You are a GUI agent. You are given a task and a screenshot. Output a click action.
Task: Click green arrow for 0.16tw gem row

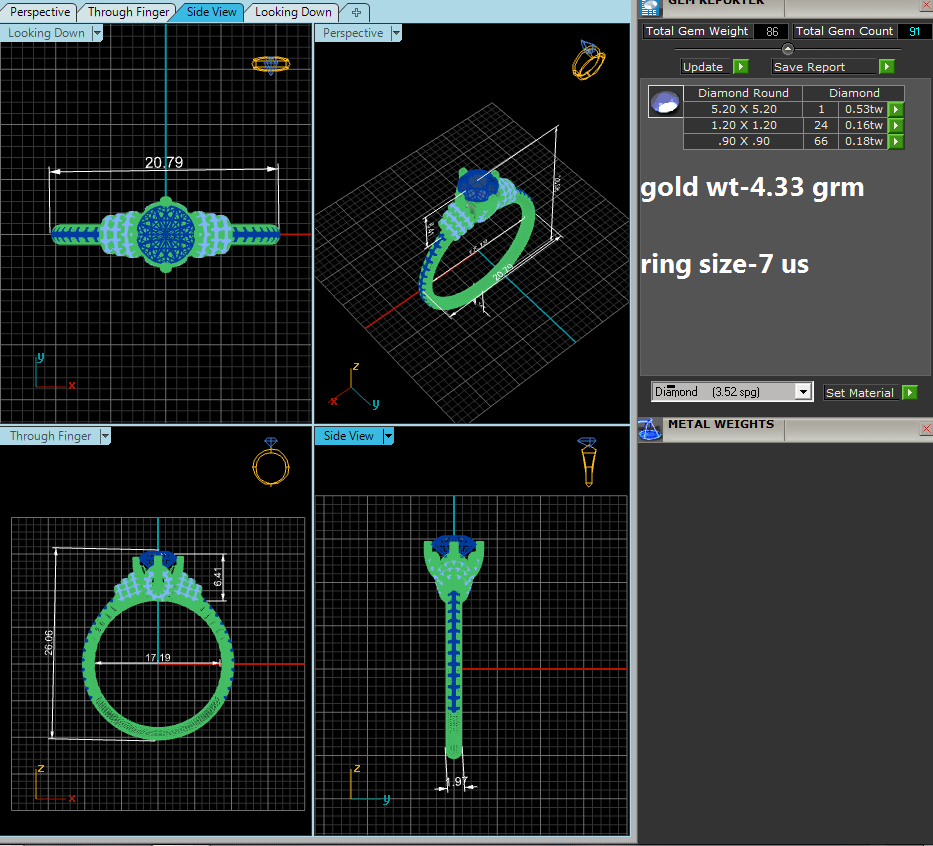(x=896, y=125)
